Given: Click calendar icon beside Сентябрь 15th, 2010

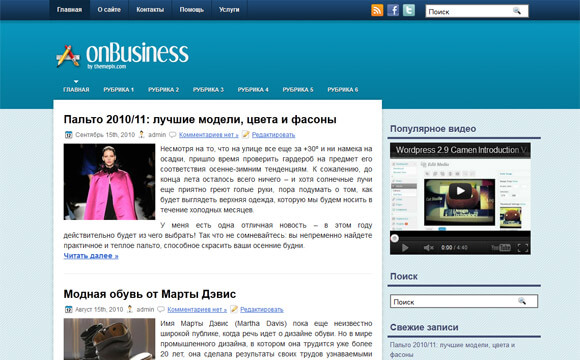Looking at the screenshot, I should point(68,135).
